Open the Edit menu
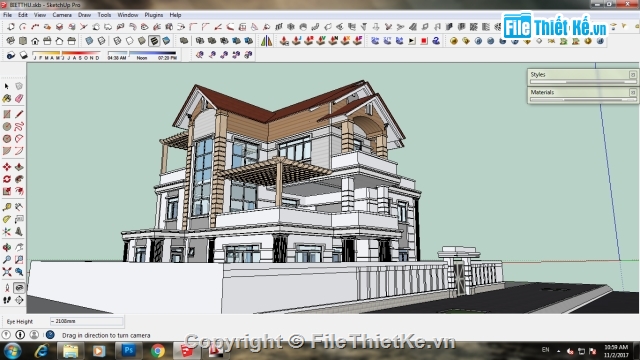This screenshot has width=640, height=360. [22, 15]
